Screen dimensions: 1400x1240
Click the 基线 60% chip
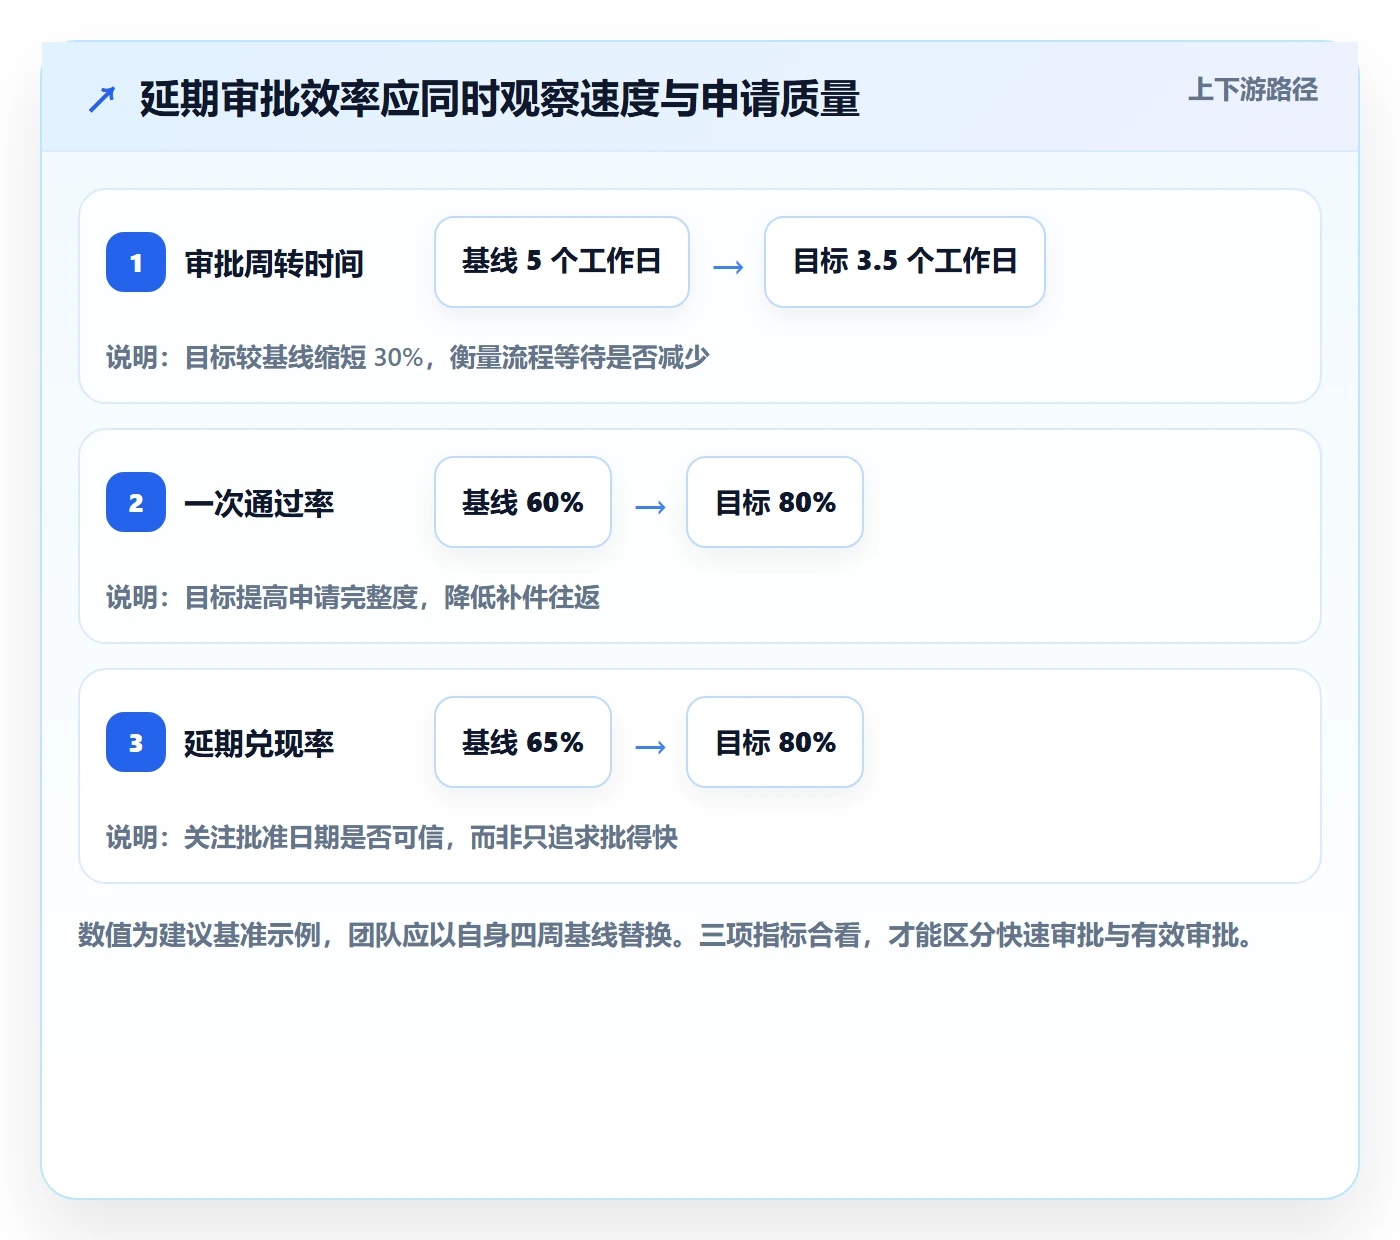(x=523, y=502)
